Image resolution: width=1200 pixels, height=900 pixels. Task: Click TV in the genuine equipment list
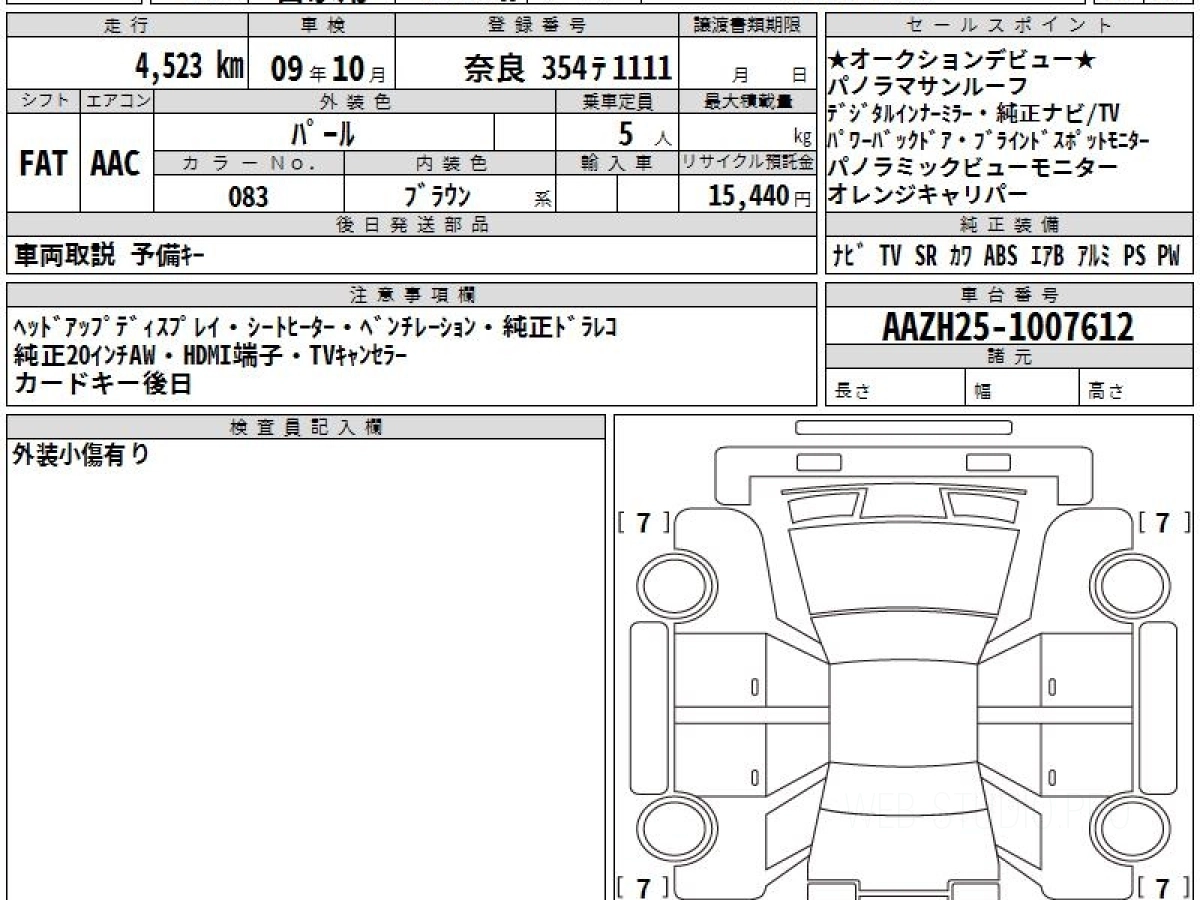[x=890, y=257]
